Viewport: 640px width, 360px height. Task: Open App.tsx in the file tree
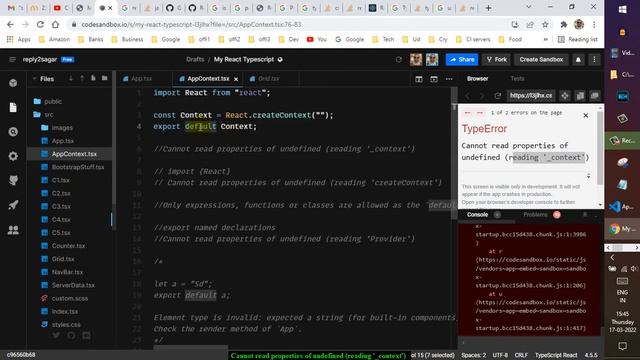(x=62, y=141)
